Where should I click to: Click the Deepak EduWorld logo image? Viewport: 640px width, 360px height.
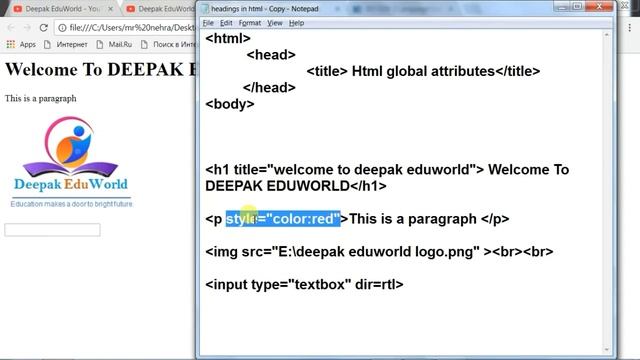71,162
